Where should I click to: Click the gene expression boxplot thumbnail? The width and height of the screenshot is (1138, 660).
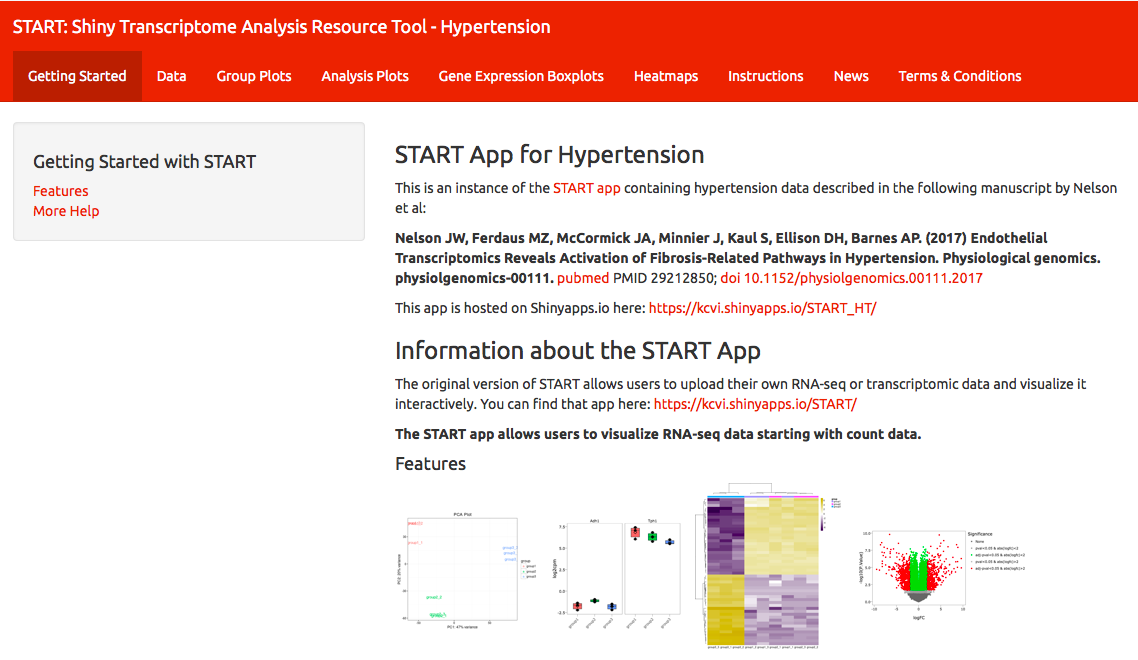tap(618, 573)
